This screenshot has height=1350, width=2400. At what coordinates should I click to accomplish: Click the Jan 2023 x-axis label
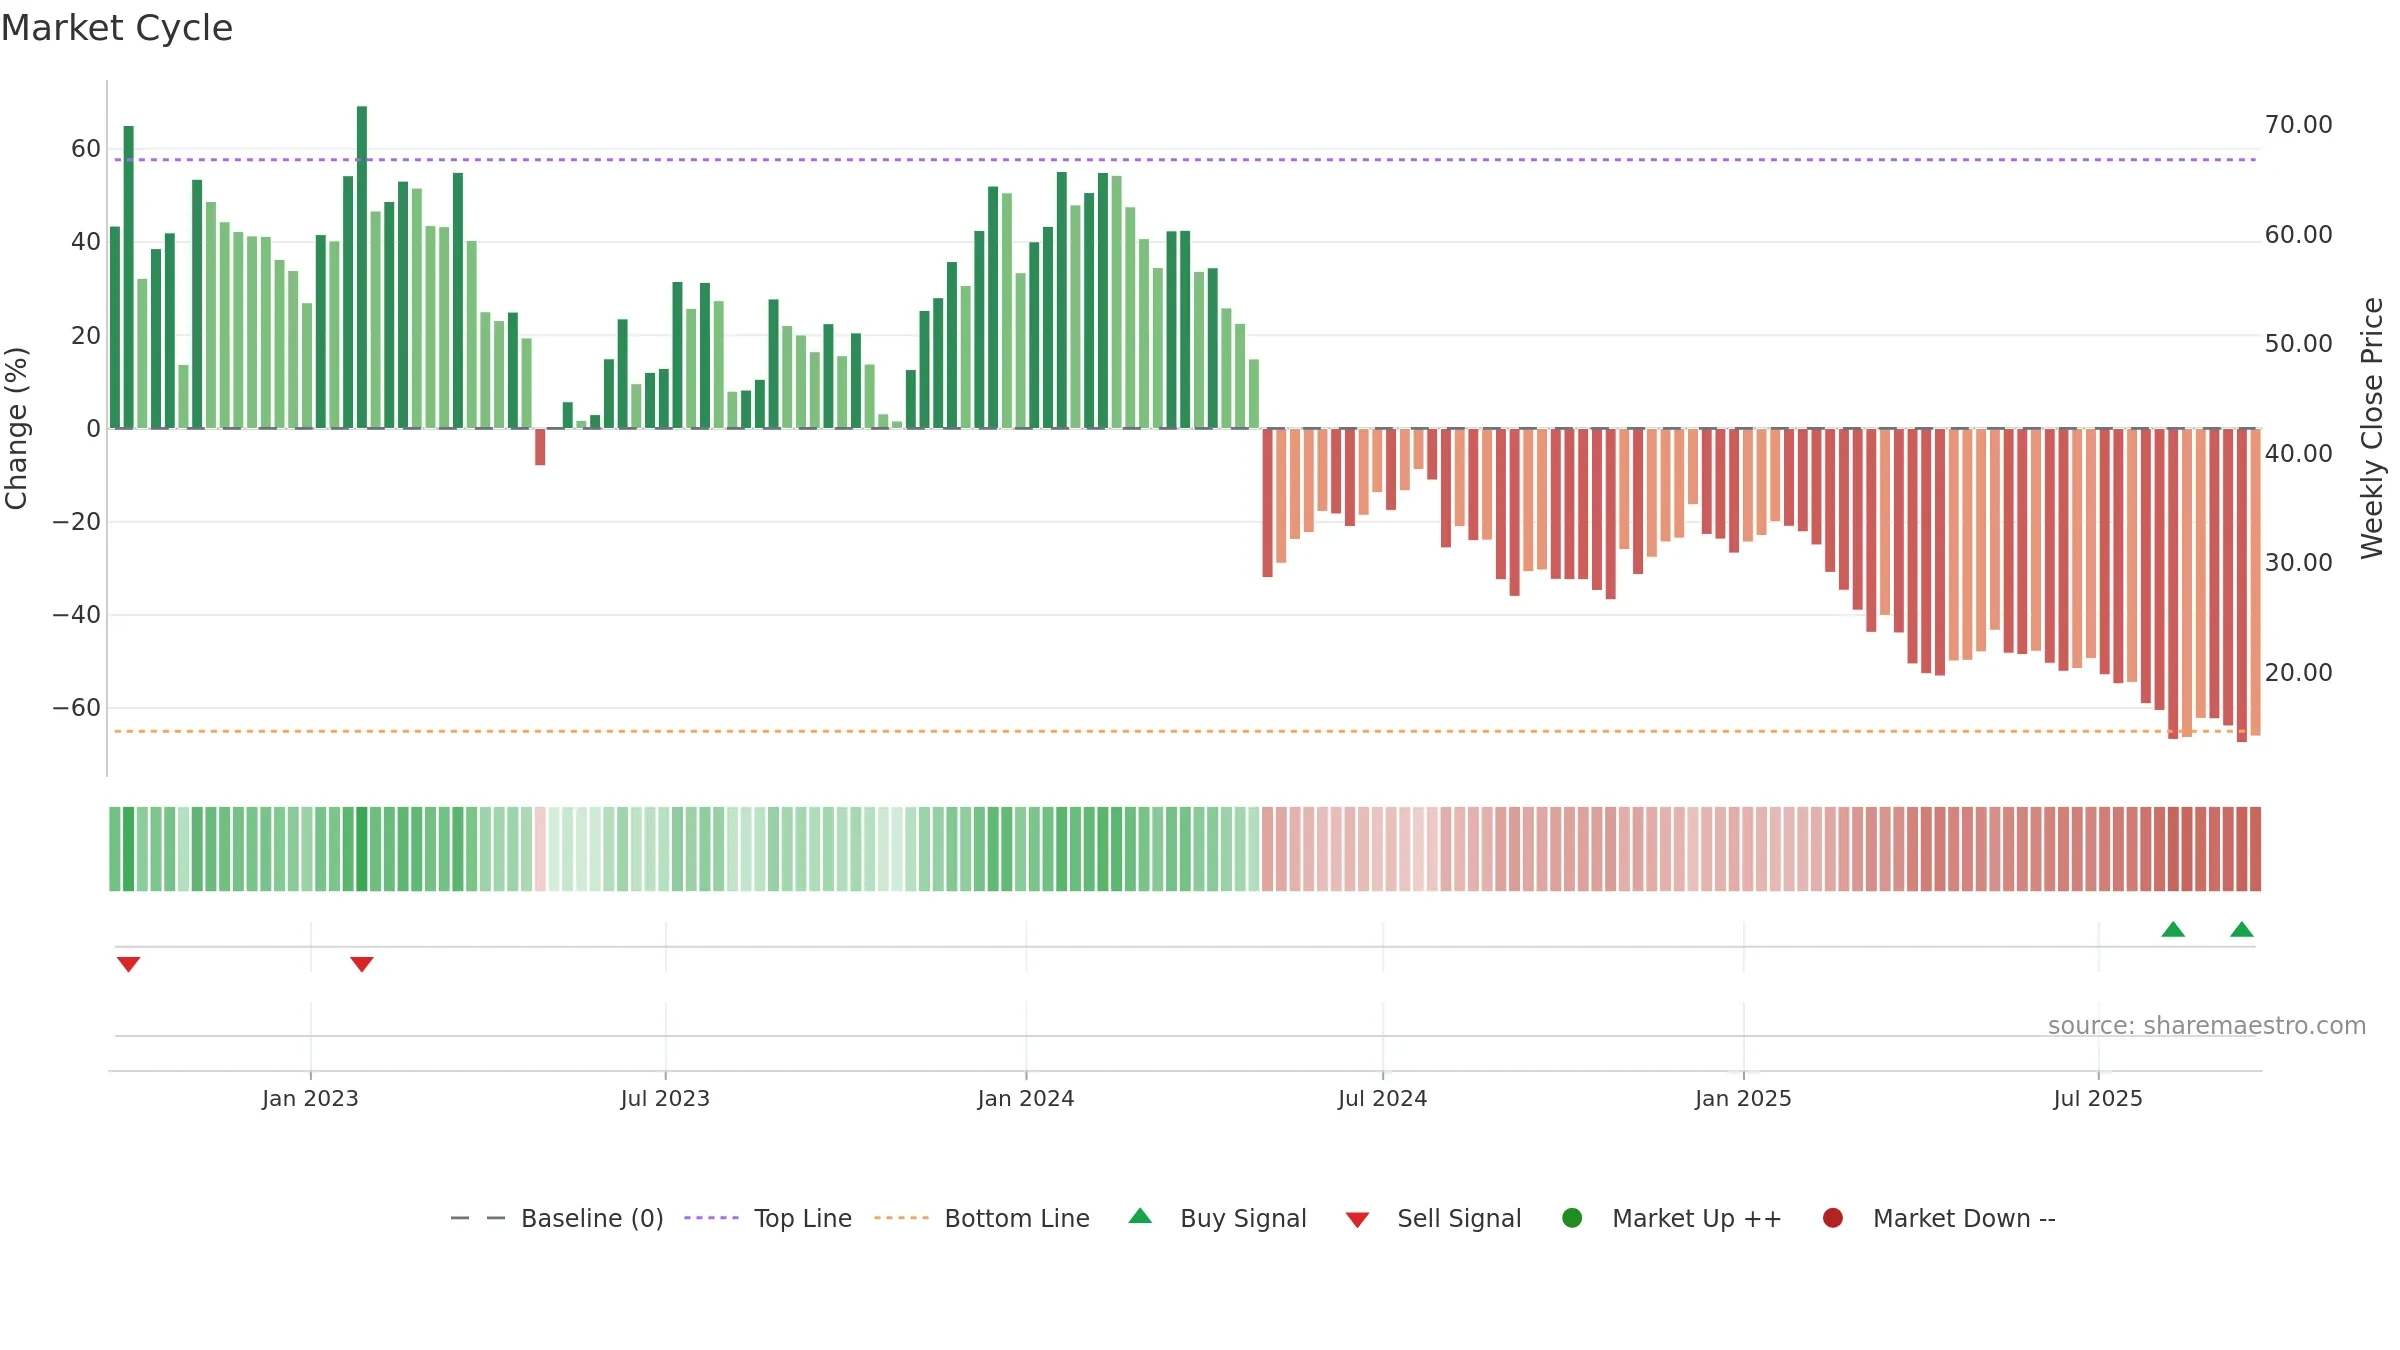click(310, 1098)
